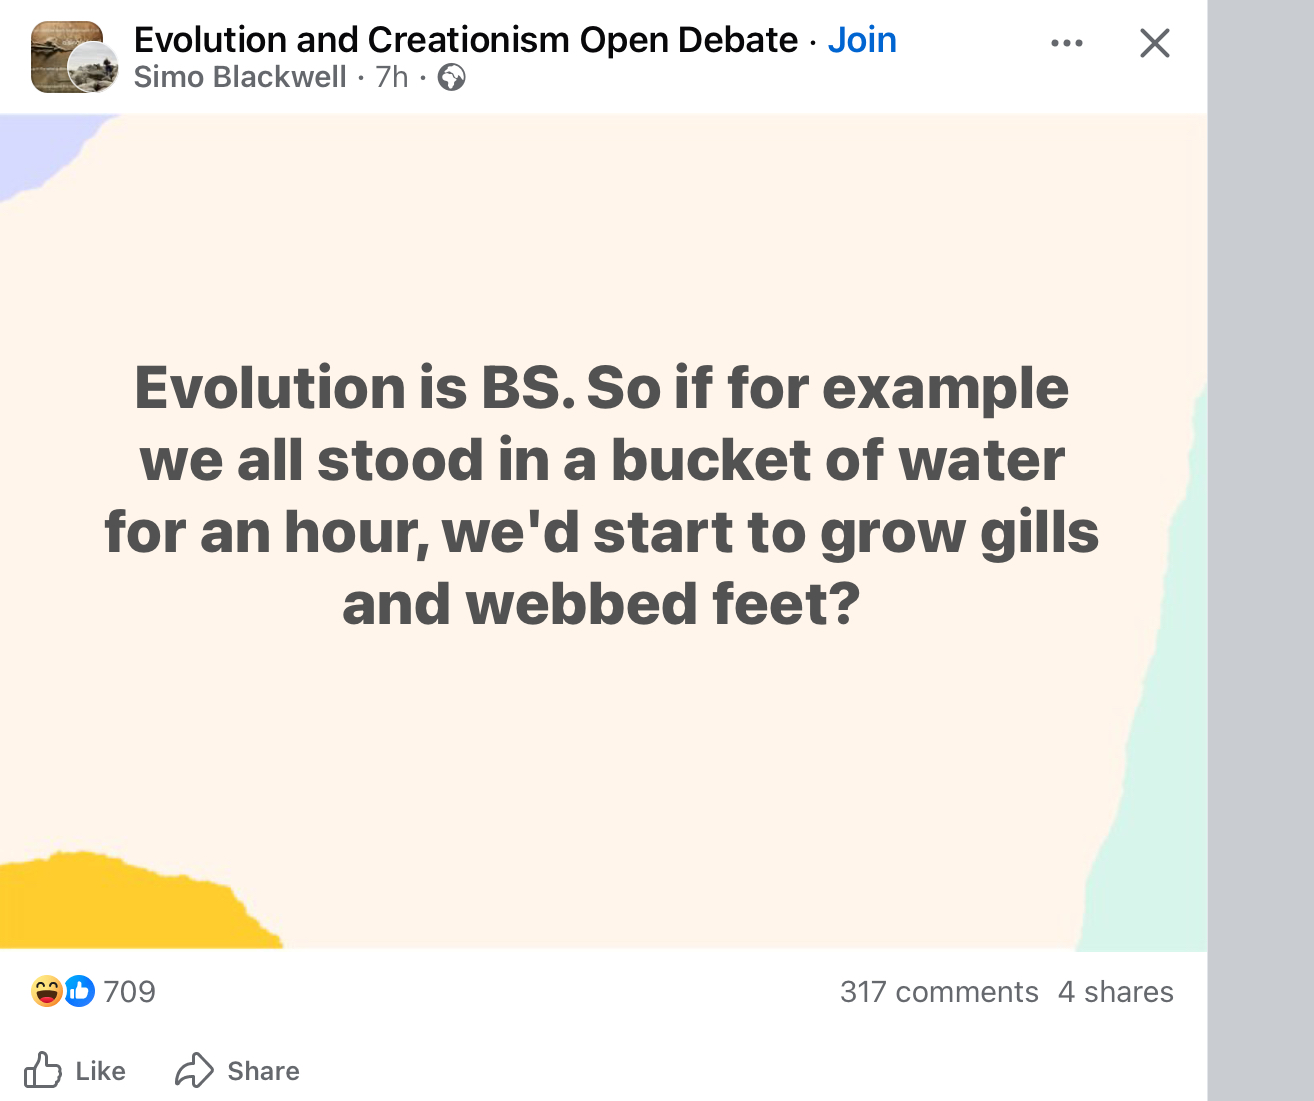Click the author's small round profile picture
Viewport: 1314px width, 1101px height.
tap(93, 68)
